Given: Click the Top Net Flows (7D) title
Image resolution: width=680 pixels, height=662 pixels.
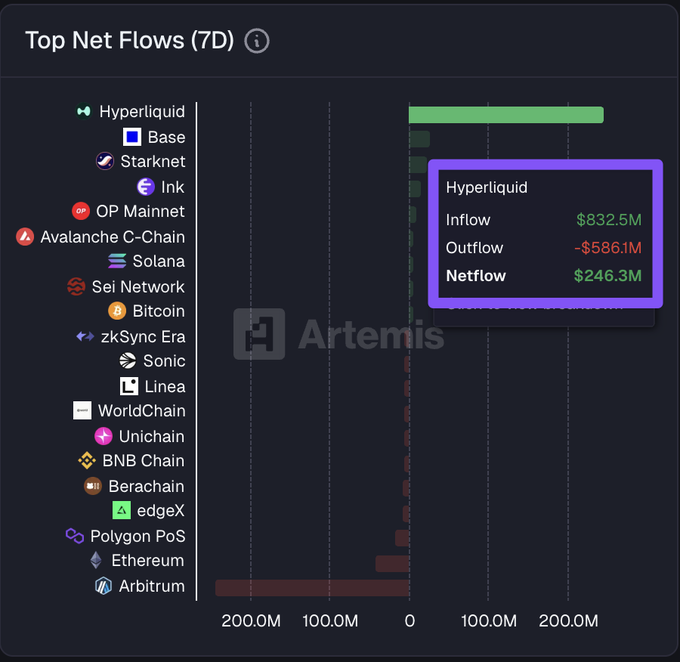Looking at the screenshot, I should 129,41.
